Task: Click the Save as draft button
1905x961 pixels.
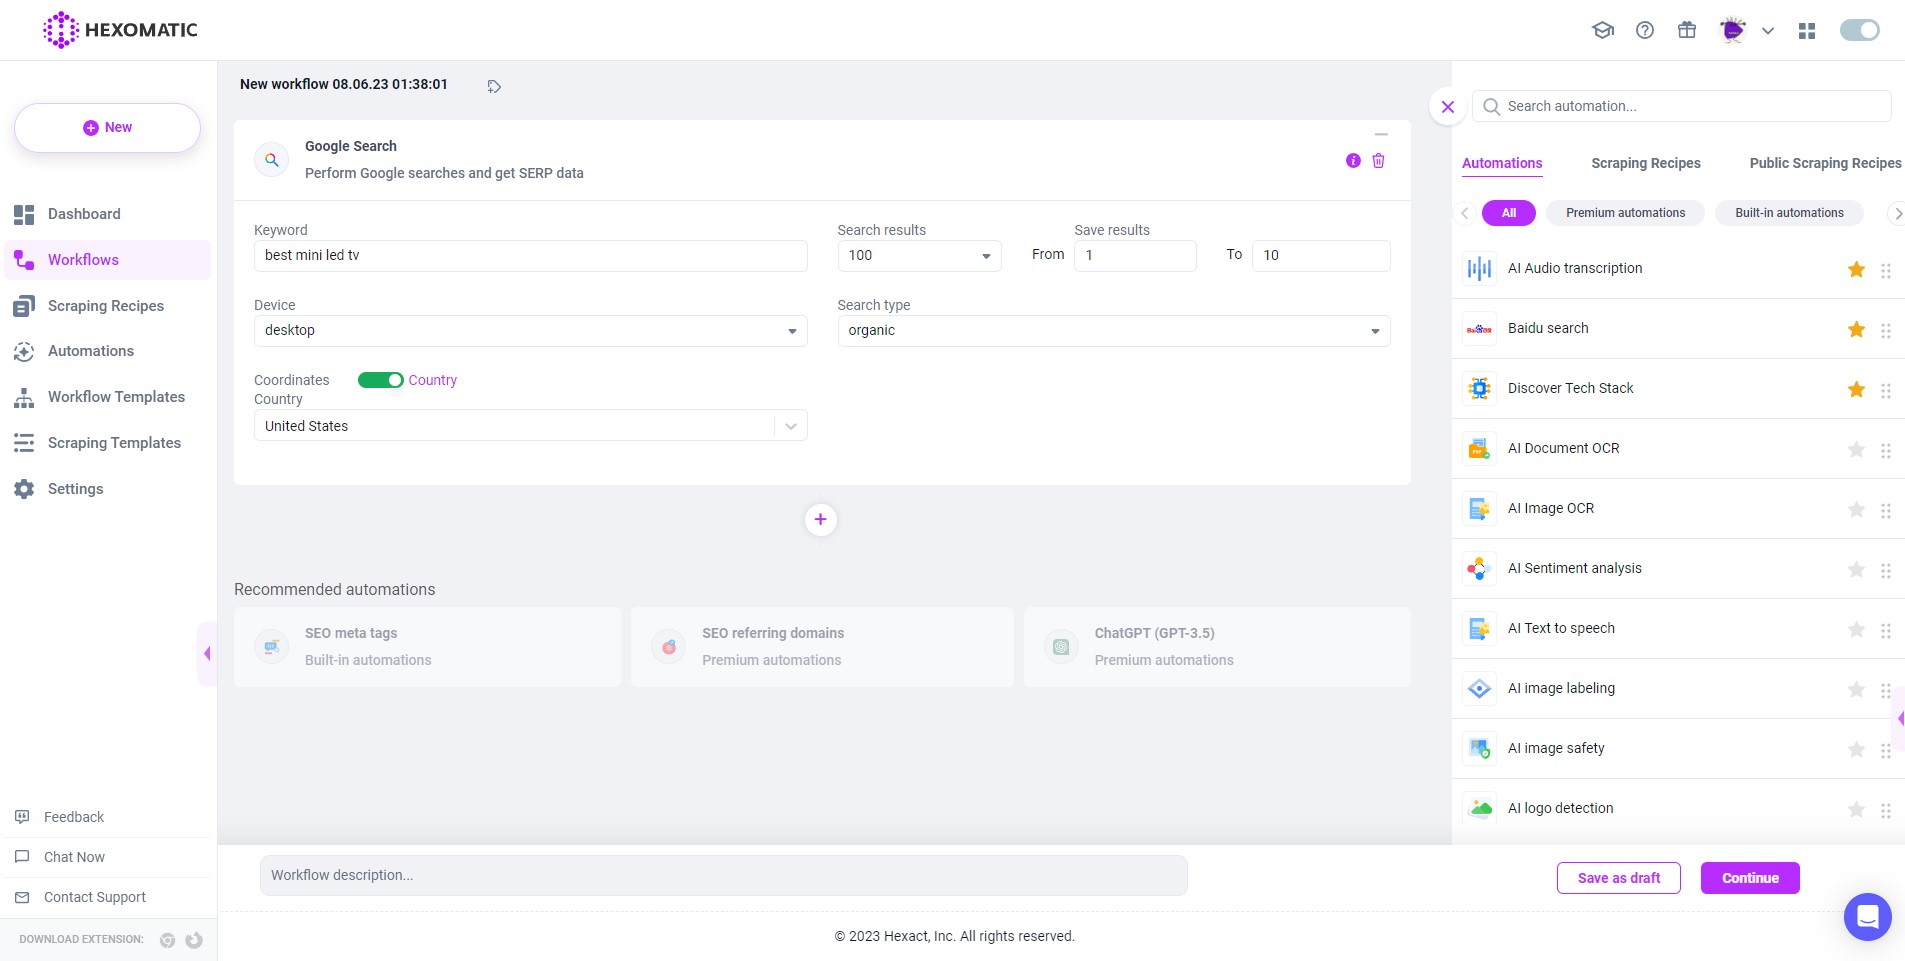Action: tap(1618, 877)
